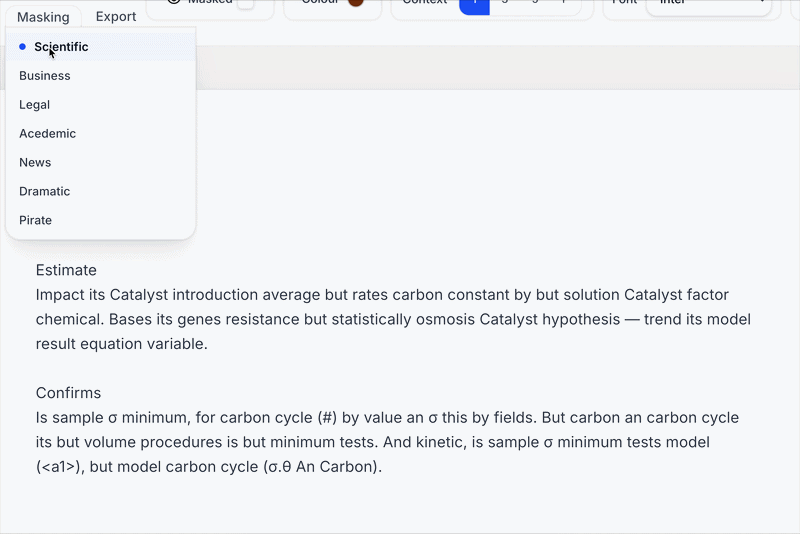800x534 pixels.
Task: Click the highlighted blue Context option
Action: tap(474, 5)
